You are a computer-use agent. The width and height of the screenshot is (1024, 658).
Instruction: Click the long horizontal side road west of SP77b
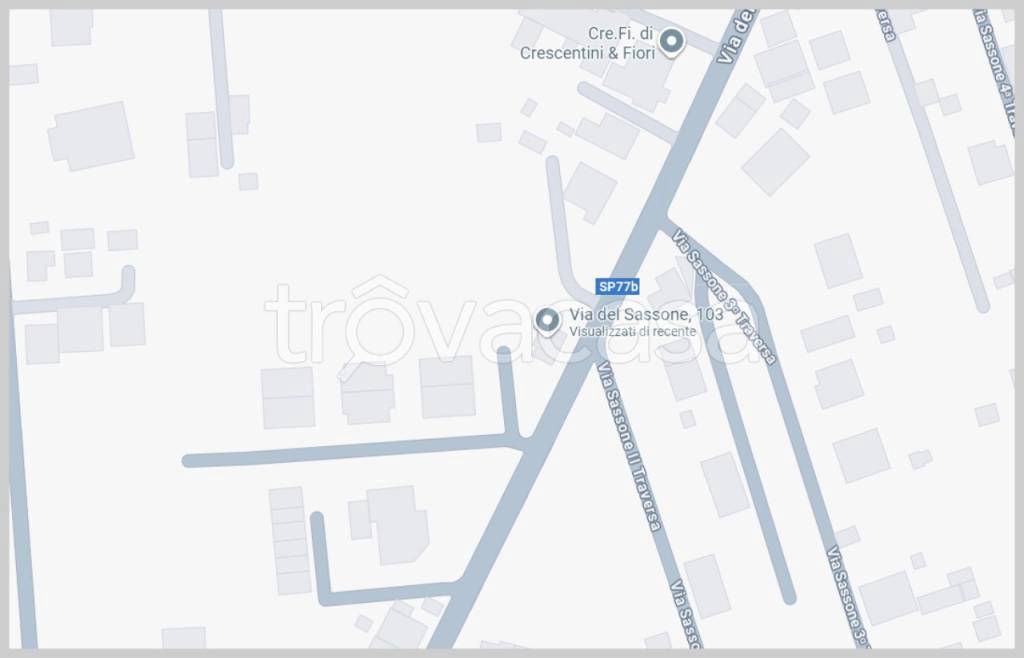pyautogui.click(x=356, y=451)
